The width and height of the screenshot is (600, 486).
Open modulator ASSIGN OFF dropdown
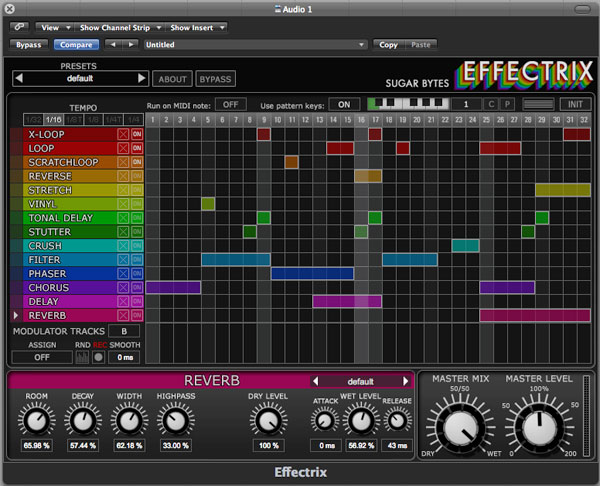click(x=42, y=357)
